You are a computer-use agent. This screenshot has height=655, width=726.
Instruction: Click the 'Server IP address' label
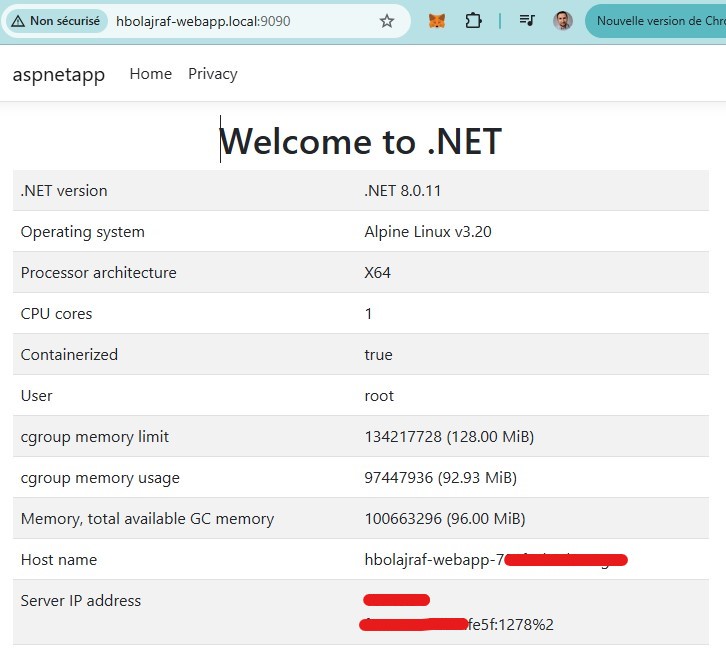click(x=81, y=600)
